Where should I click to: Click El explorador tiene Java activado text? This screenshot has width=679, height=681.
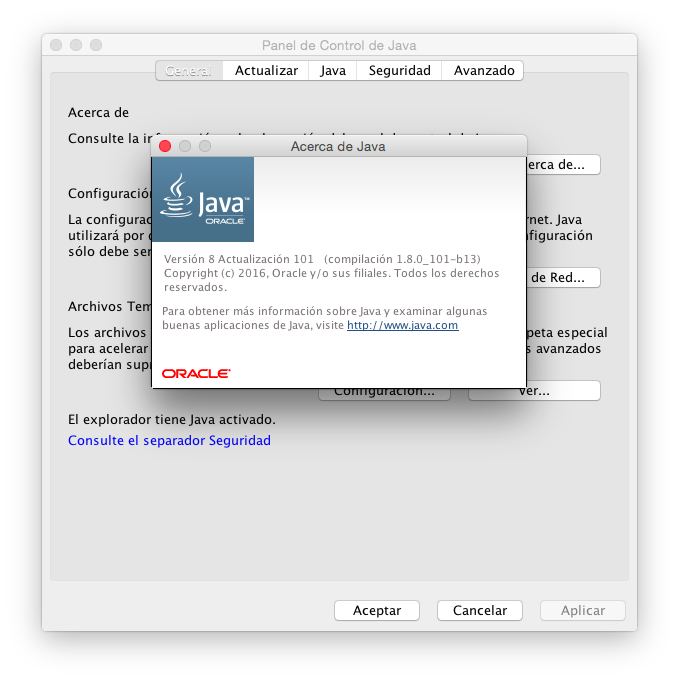tap(172, 420)
